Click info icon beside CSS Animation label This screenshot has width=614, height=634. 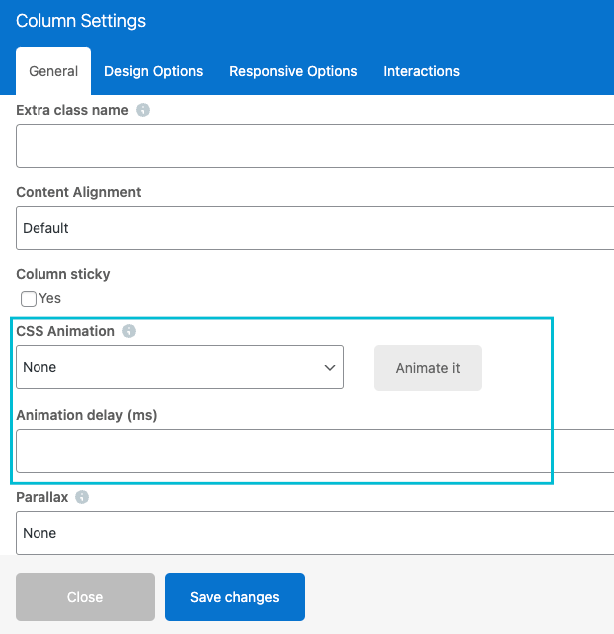tap(129, 331)
